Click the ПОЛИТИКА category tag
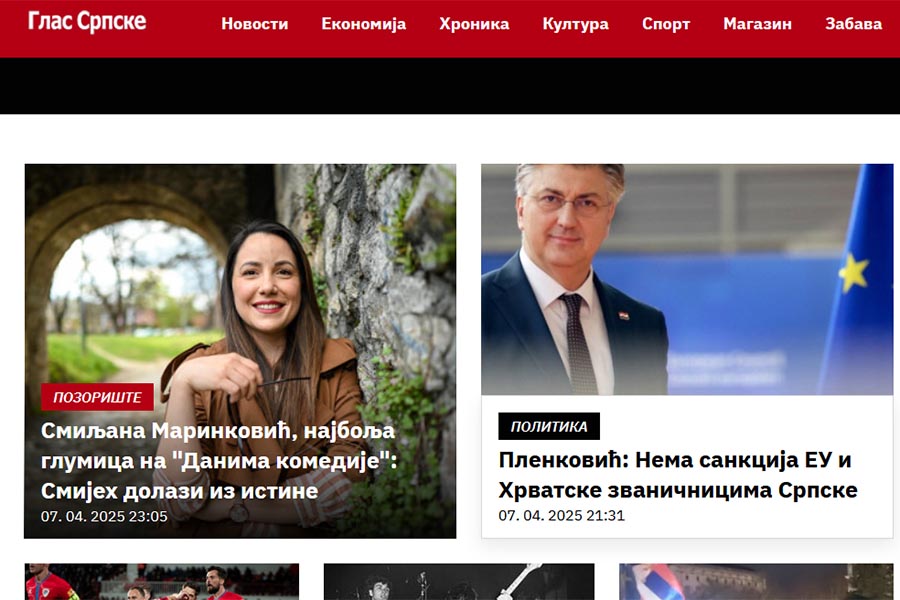Viewport: 900px width, 600px height. (549, 426)
